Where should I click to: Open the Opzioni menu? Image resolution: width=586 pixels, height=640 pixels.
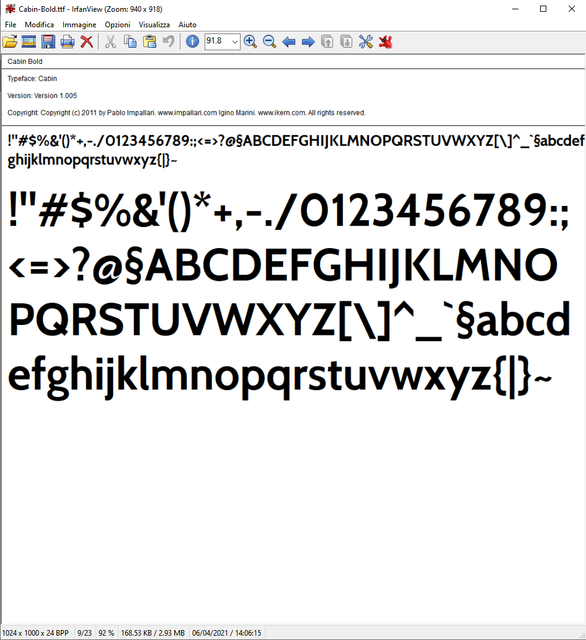(x=117, y=24)
